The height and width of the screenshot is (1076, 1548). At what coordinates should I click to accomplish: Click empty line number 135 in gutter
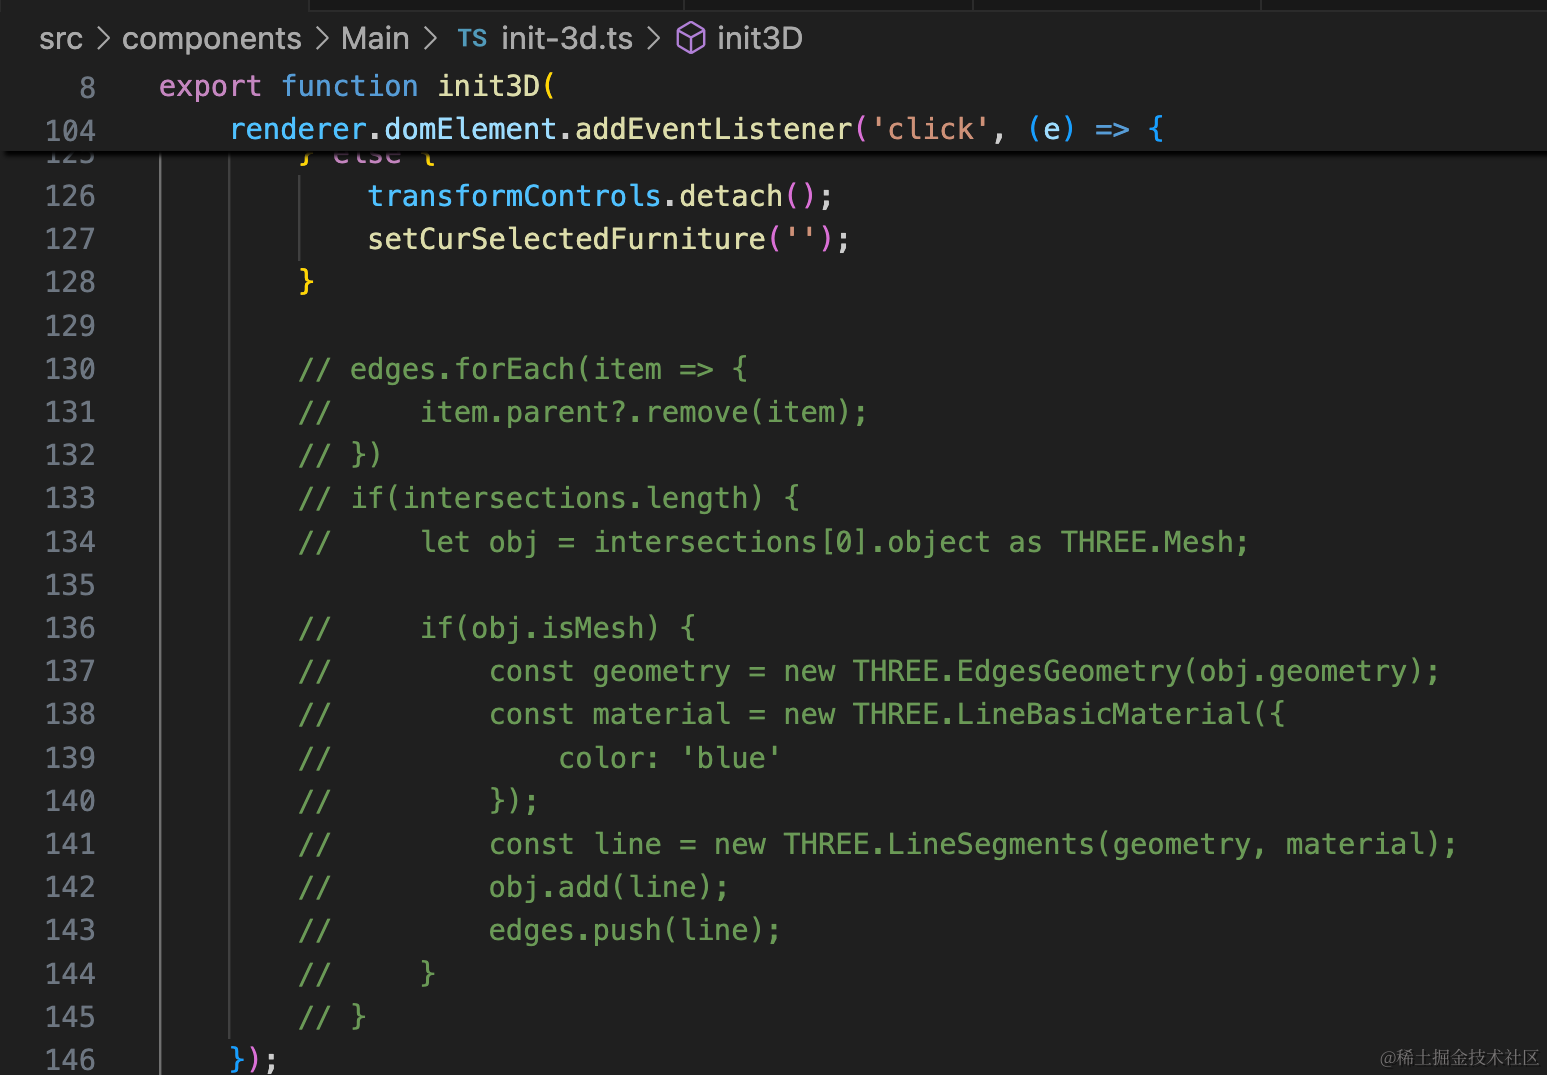[70, 585]
